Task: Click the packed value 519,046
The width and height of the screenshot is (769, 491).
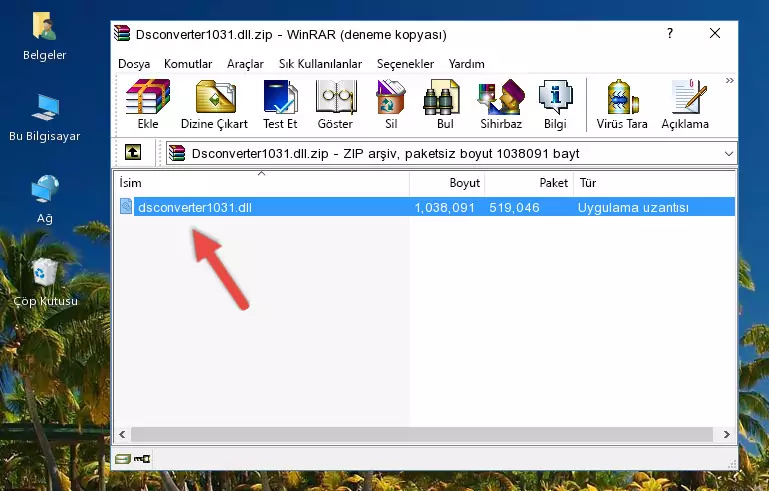Action: [514, 207]
